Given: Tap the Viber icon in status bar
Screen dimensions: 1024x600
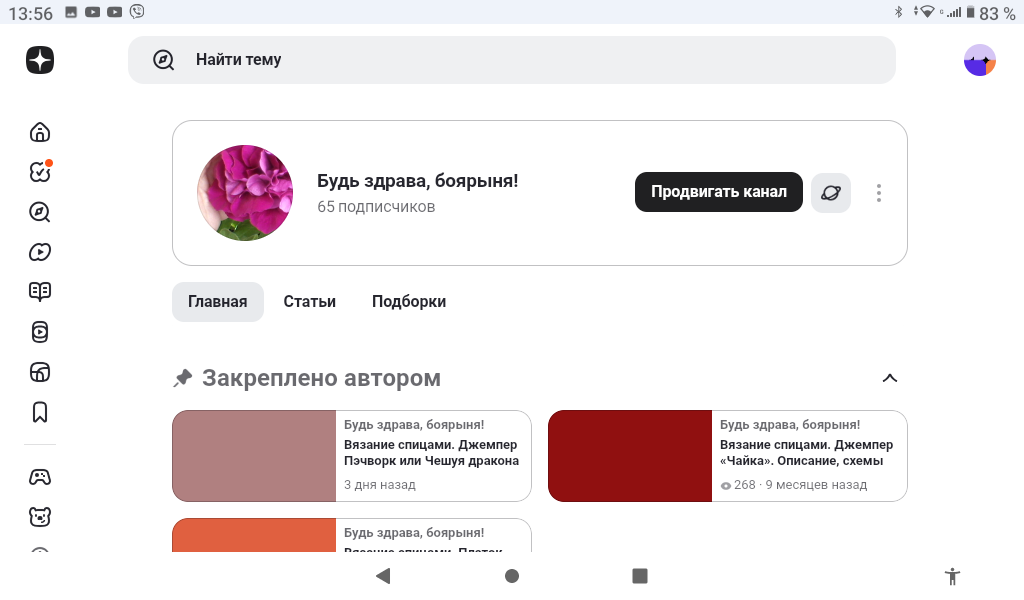Looking at the screenshot, I should click(136, 12).
